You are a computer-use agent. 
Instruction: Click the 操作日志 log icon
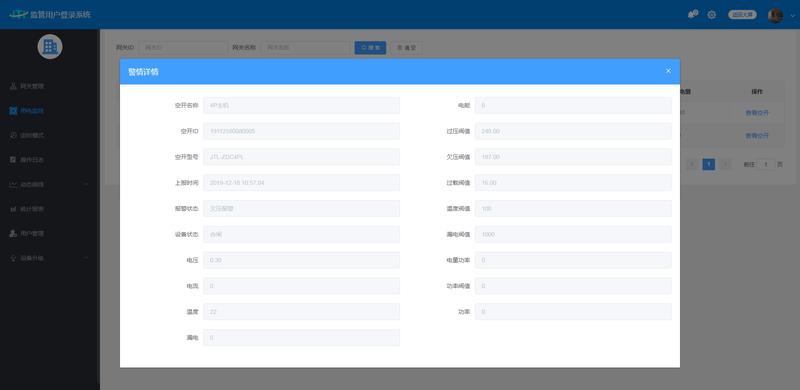pyautogui.click(x=13, y=160)
